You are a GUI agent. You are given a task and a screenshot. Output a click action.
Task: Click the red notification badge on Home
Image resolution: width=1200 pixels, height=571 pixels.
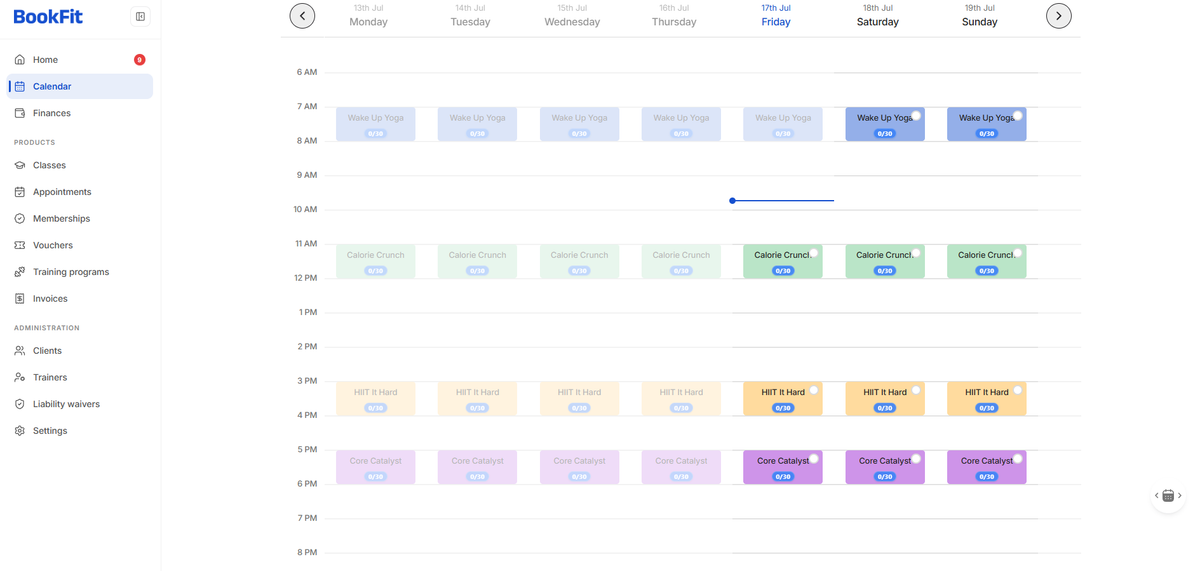(140, 60)
